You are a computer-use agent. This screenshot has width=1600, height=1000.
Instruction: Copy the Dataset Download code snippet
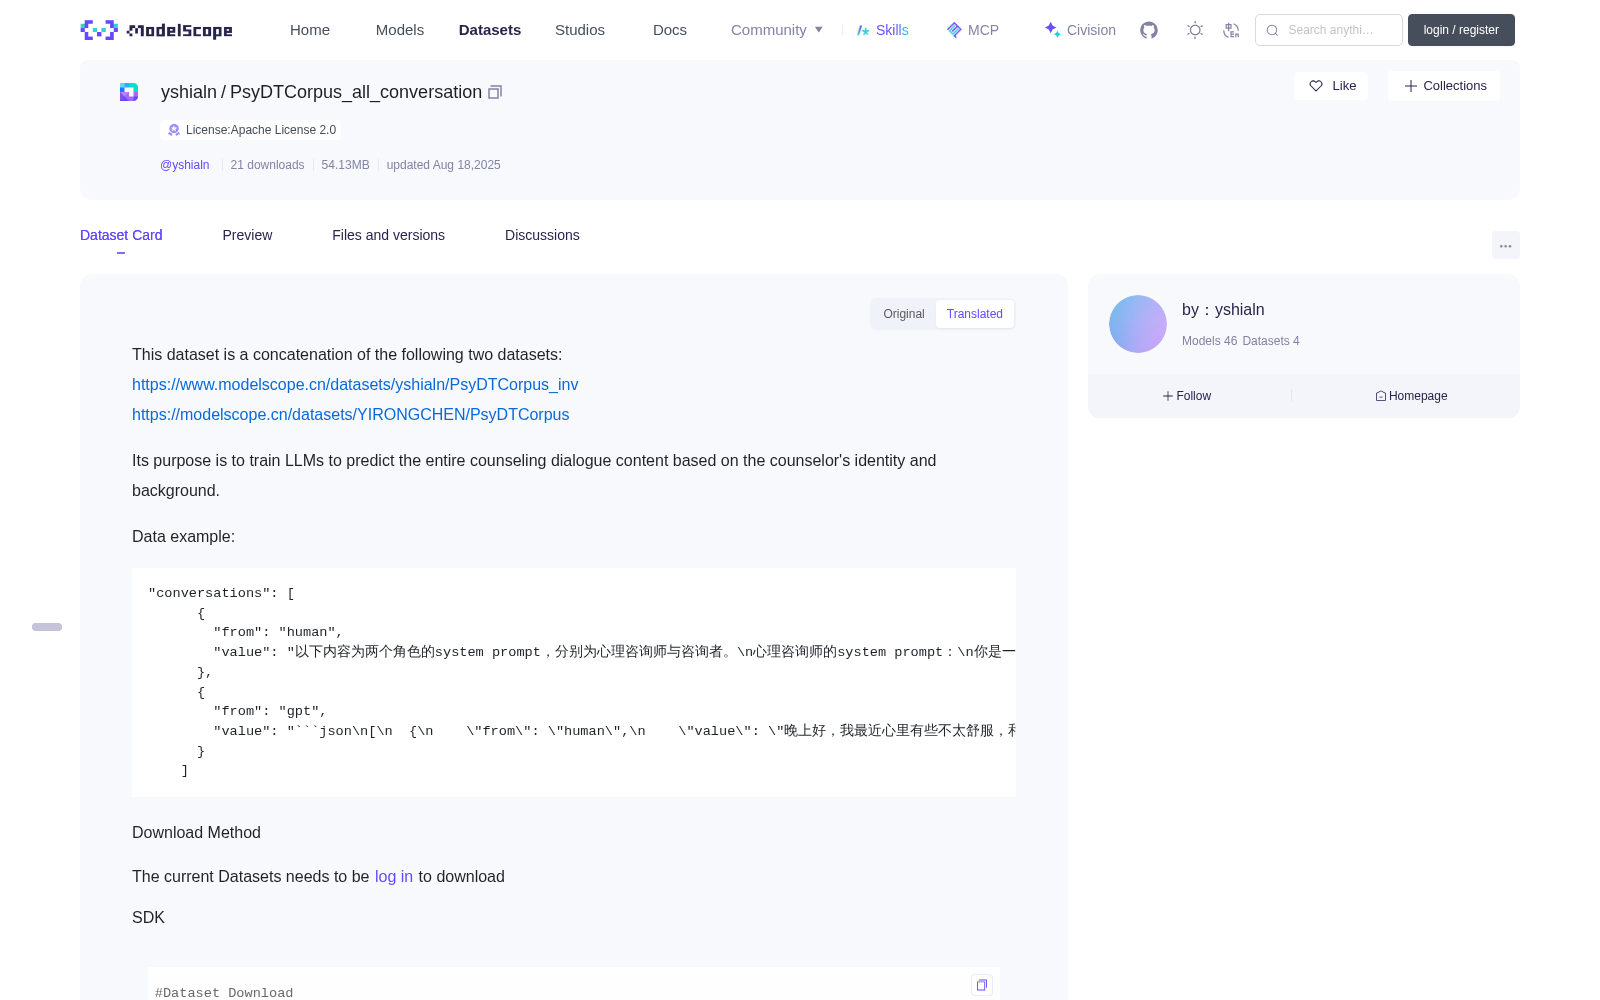coord(982,985)
